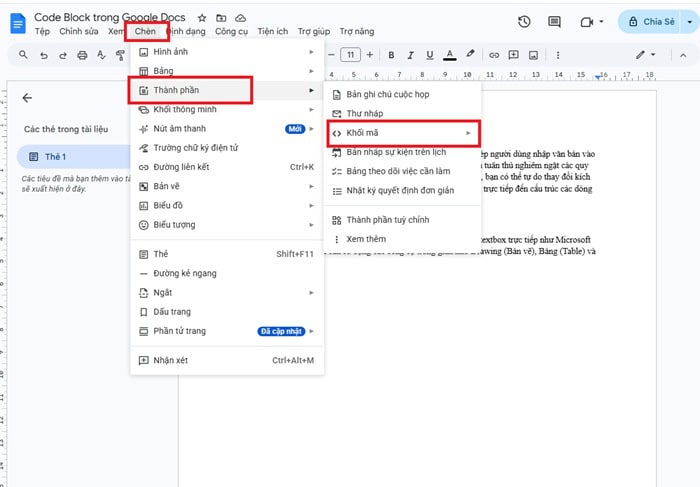Add a comment from toolbar
700x487 pixels.
513,55
